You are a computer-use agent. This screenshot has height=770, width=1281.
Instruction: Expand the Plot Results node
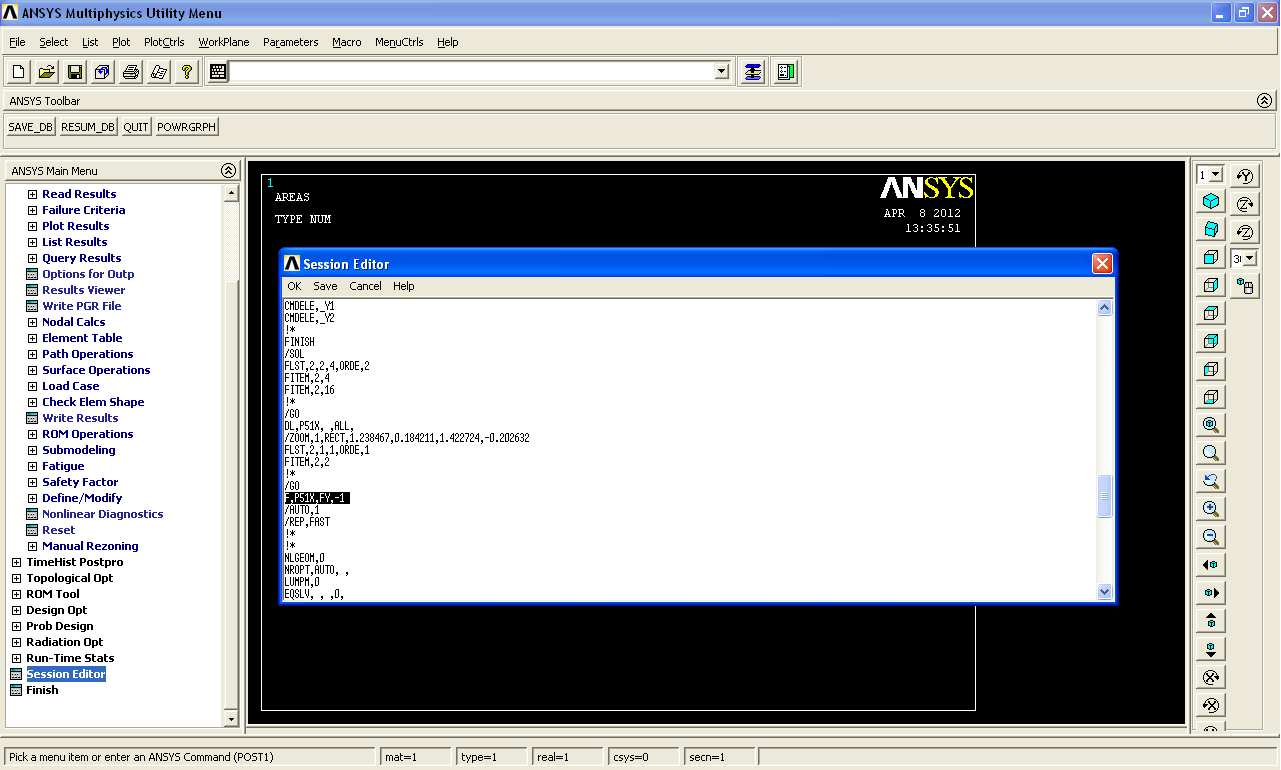click(32, 226)
